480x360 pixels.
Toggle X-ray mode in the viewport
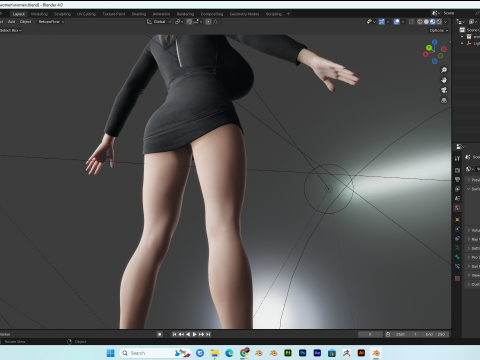[411, 22]
